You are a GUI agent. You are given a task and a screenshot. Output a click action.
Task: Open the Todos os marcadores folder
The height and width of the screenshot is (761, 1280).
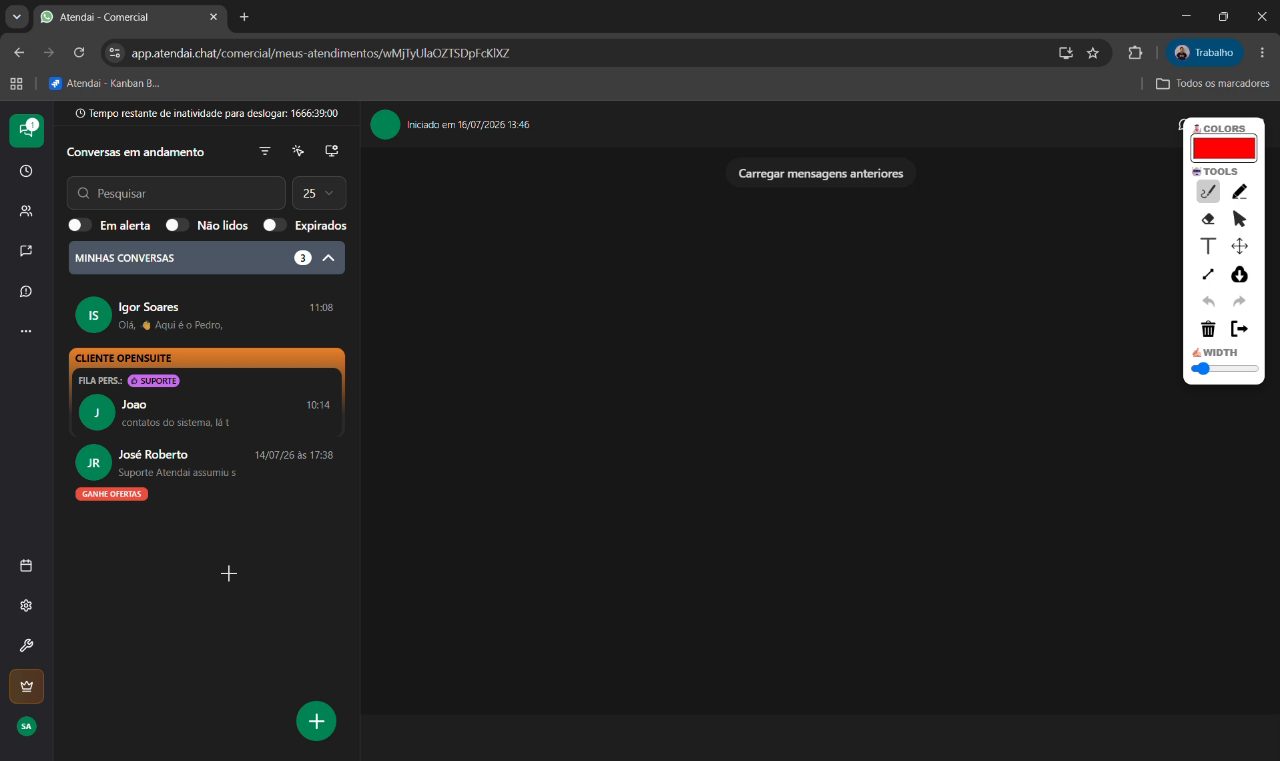point(1212,83)
